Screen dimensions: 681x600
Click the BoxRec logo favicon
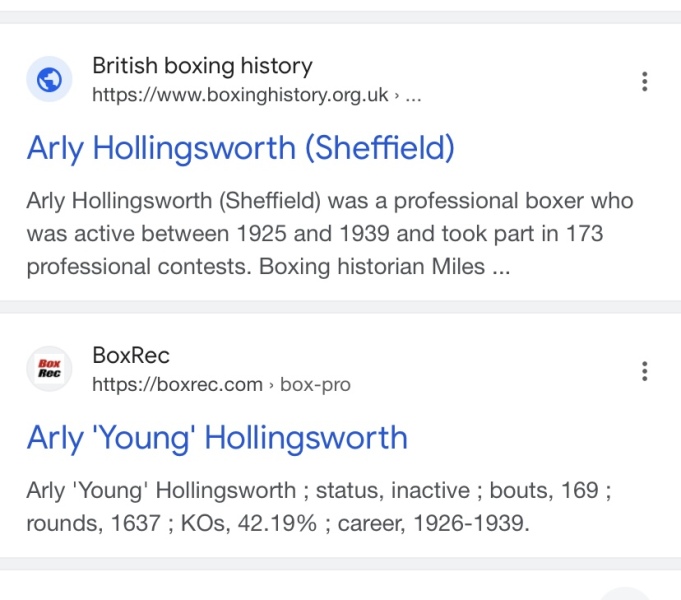pos(49,369)
